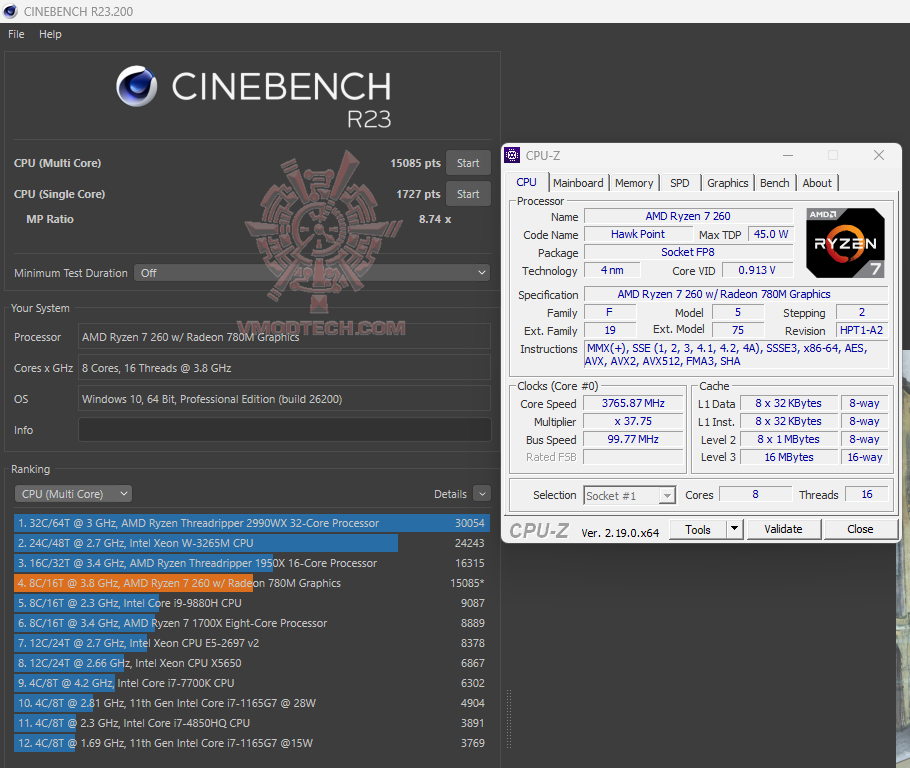Image resolution: width=910 pixels, height=768 pixels.
Task: Select the Threadripper 2990WX ranking row
Action: tap(252, 523)
